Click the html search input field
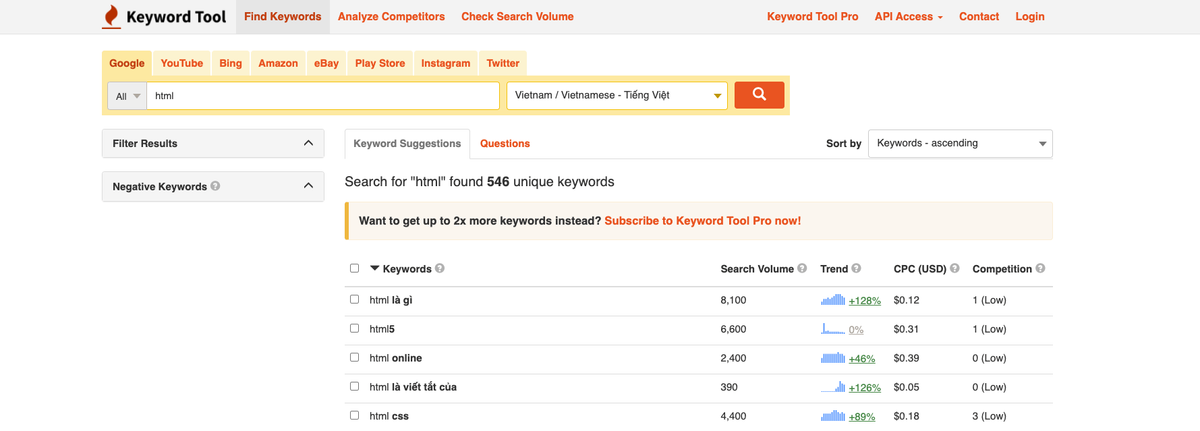The height and width of the screenshot is (431, 1200). coord(322,96)
